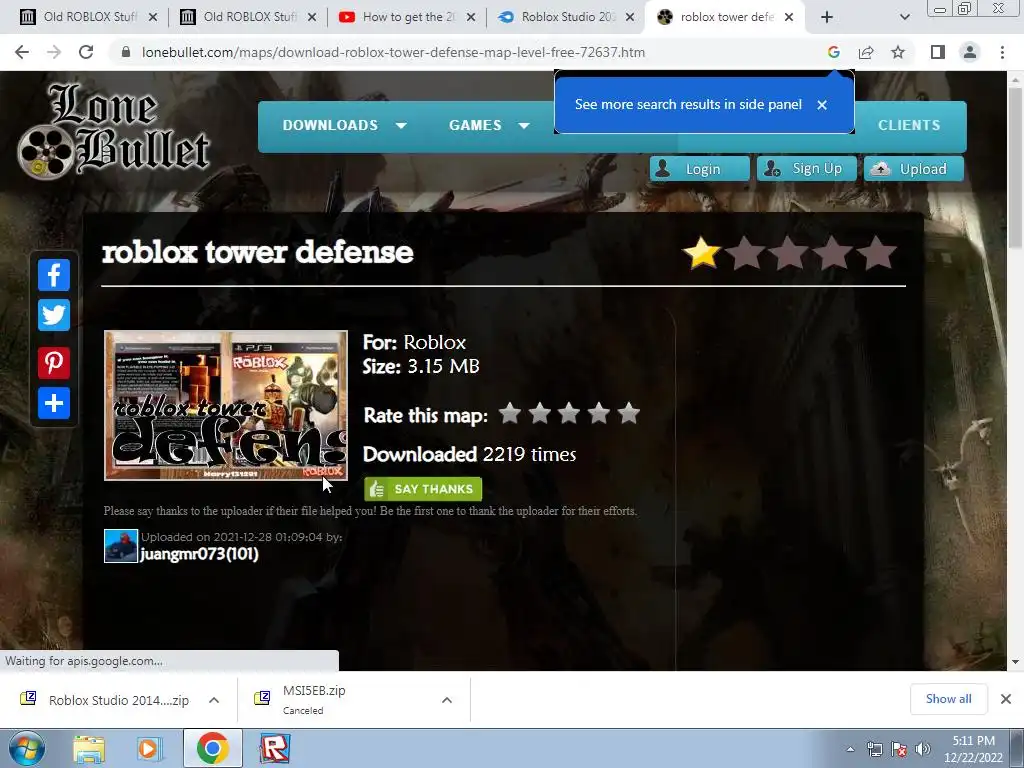
Task: Toggle the Chrome side panel icon
Action: [x=938, y=52]
